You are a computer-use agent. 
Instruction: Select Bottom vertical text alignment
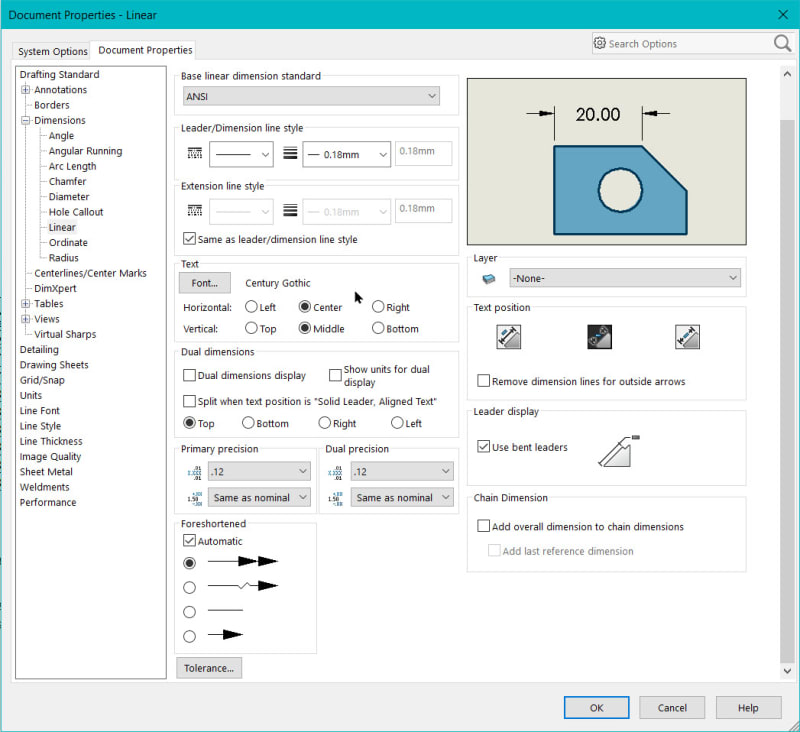378,328
